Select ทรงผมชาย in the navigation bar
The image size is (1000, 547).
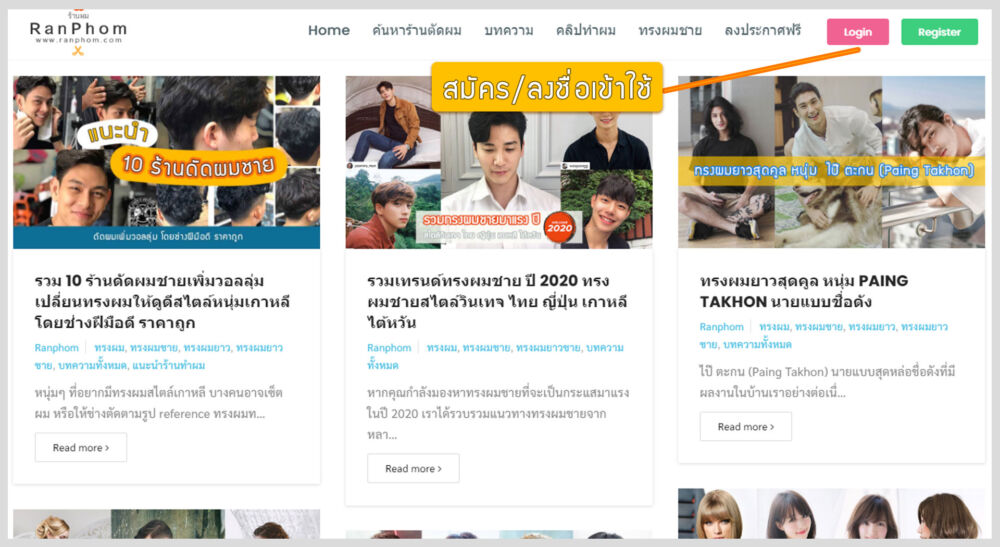pos(669,31)
